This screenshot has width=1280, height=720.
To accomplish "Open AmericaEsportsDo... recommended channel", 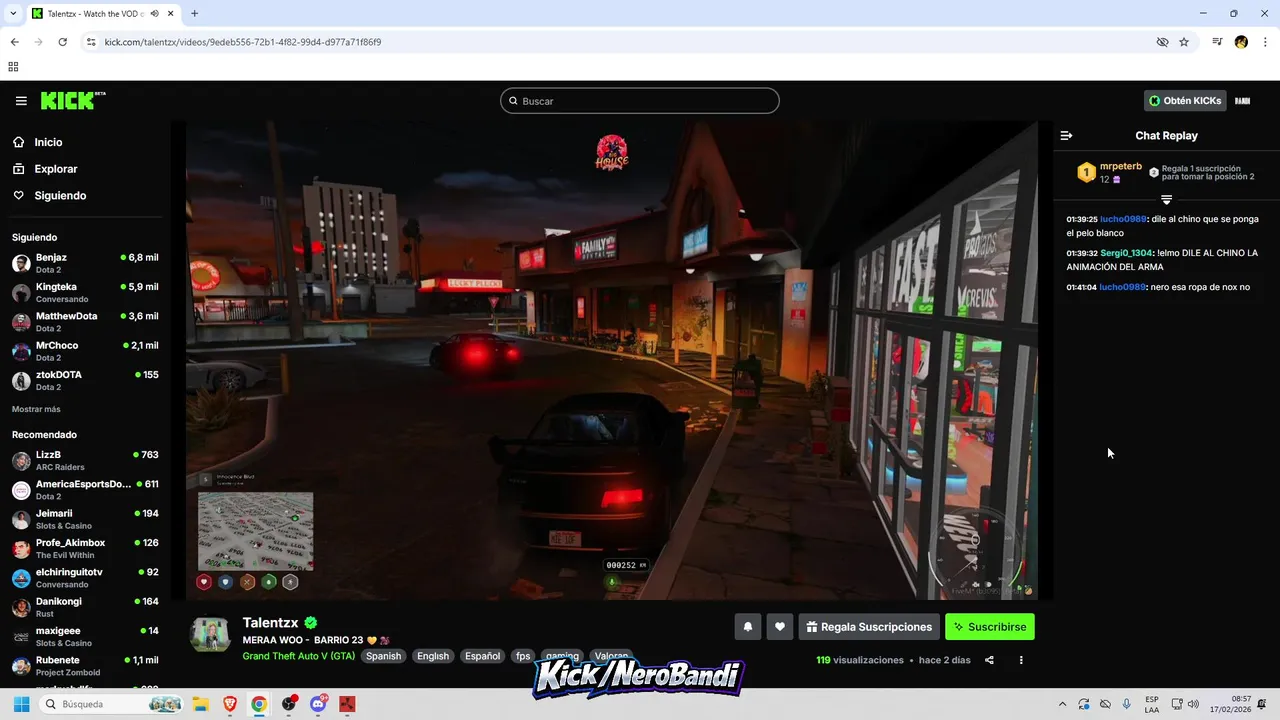I will click(85, 490).
